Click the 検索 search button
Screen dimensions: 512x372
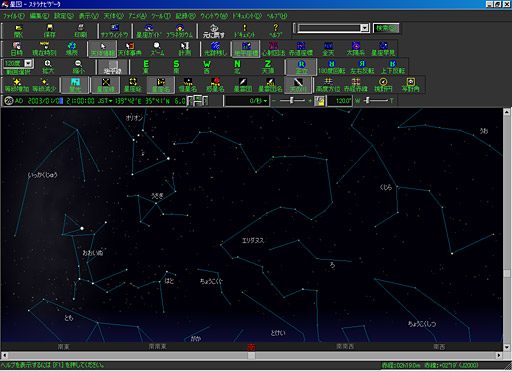386,28
